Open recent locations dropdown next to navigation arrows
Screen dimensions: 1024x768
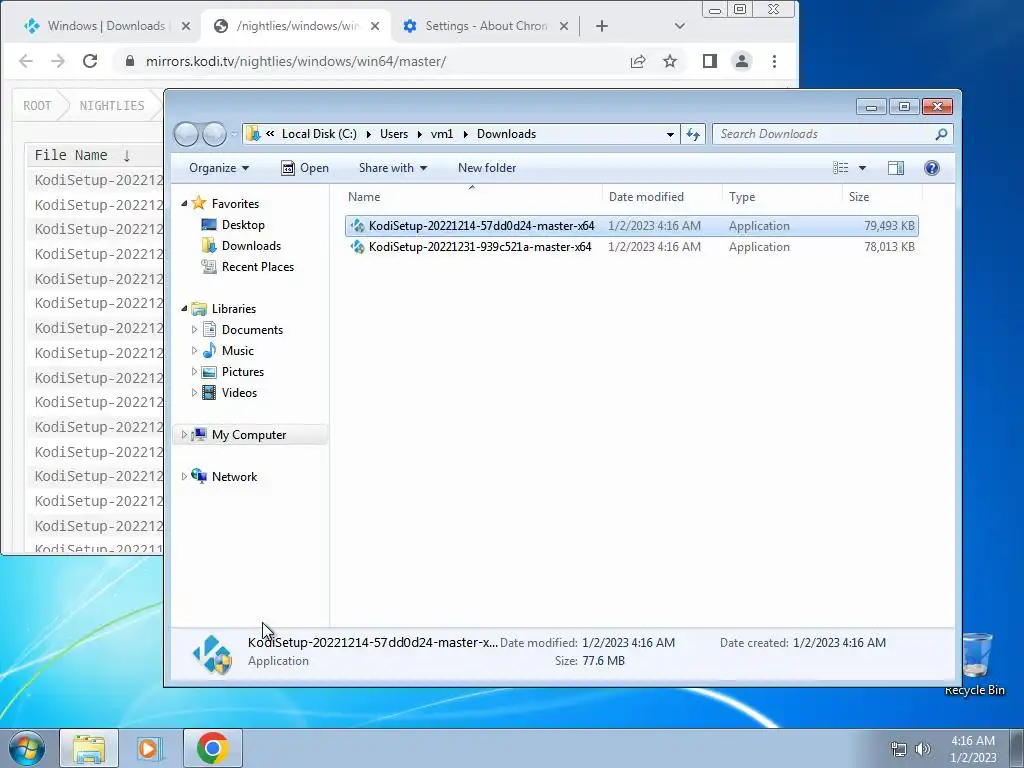[234, 135]
